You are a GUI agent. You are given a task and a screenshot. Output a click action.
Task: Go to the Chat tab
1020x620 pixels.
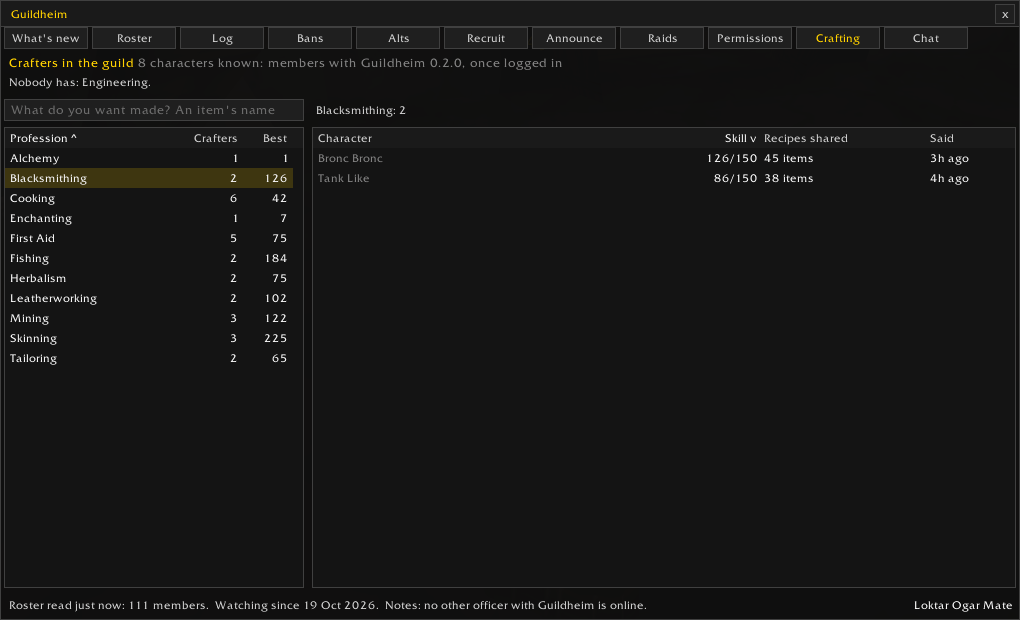(x=926, y=38)
